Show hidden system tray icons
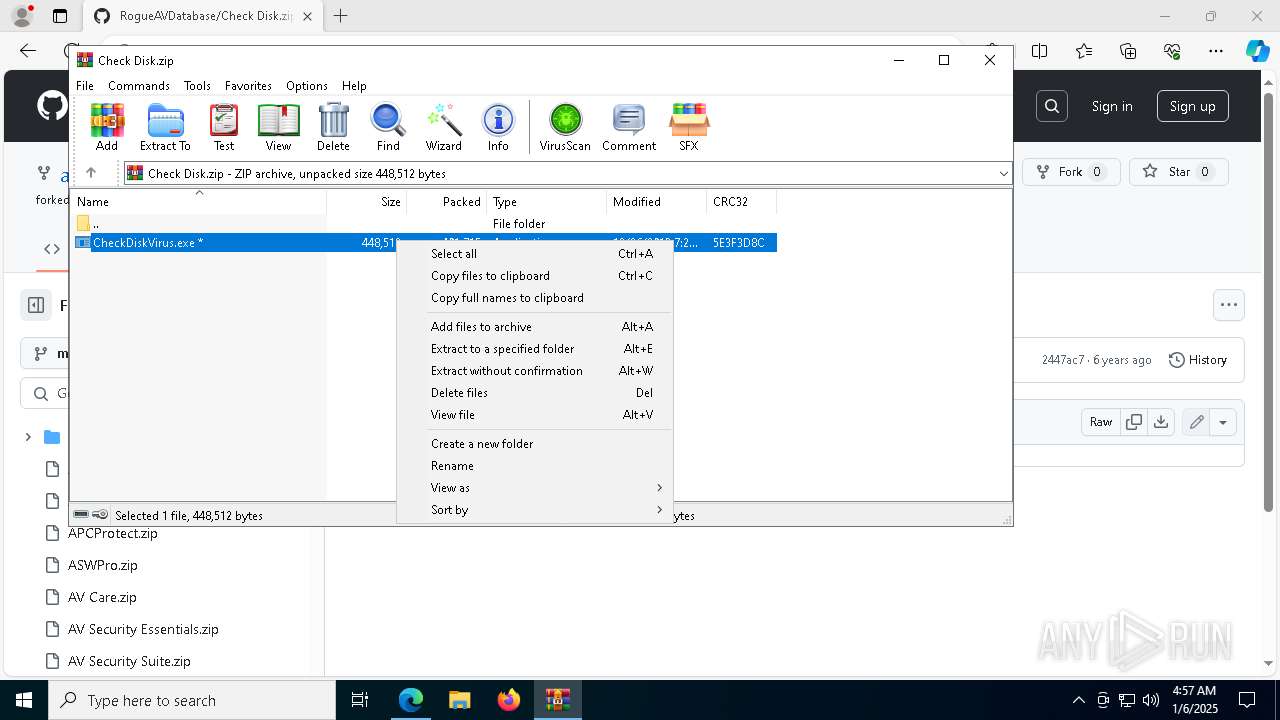This screenshot has height=720, width=1280. (x=1078, y=700)
